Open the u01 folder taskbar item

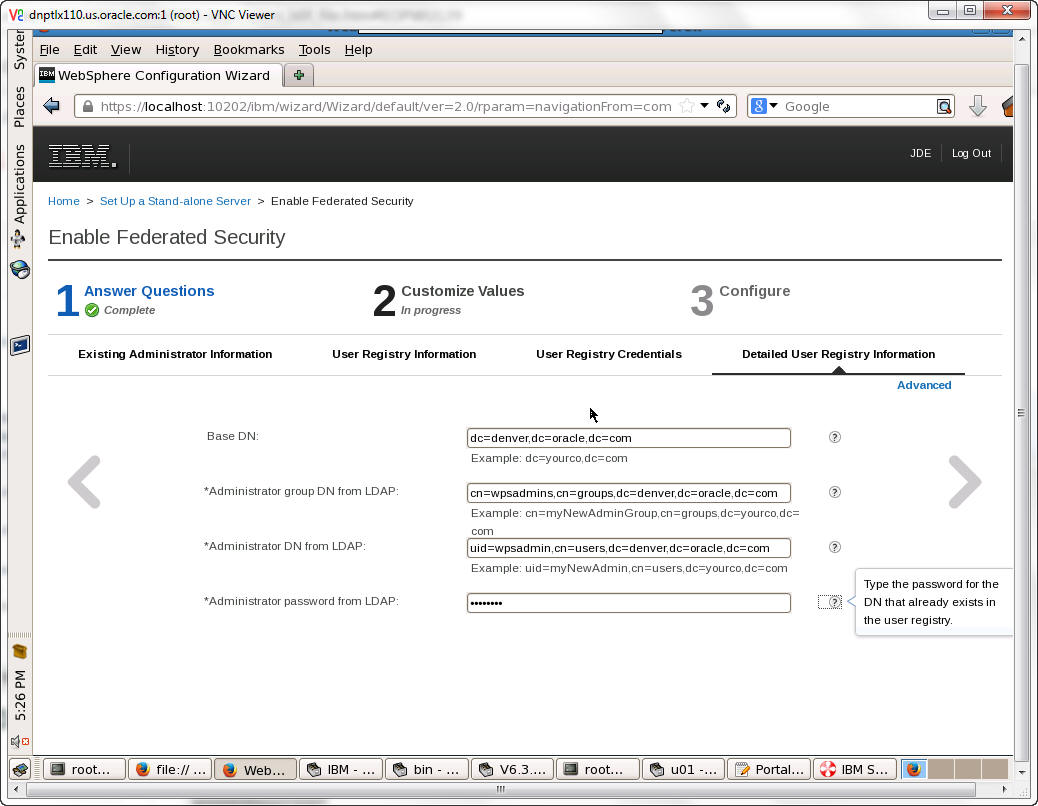point(683,769)
